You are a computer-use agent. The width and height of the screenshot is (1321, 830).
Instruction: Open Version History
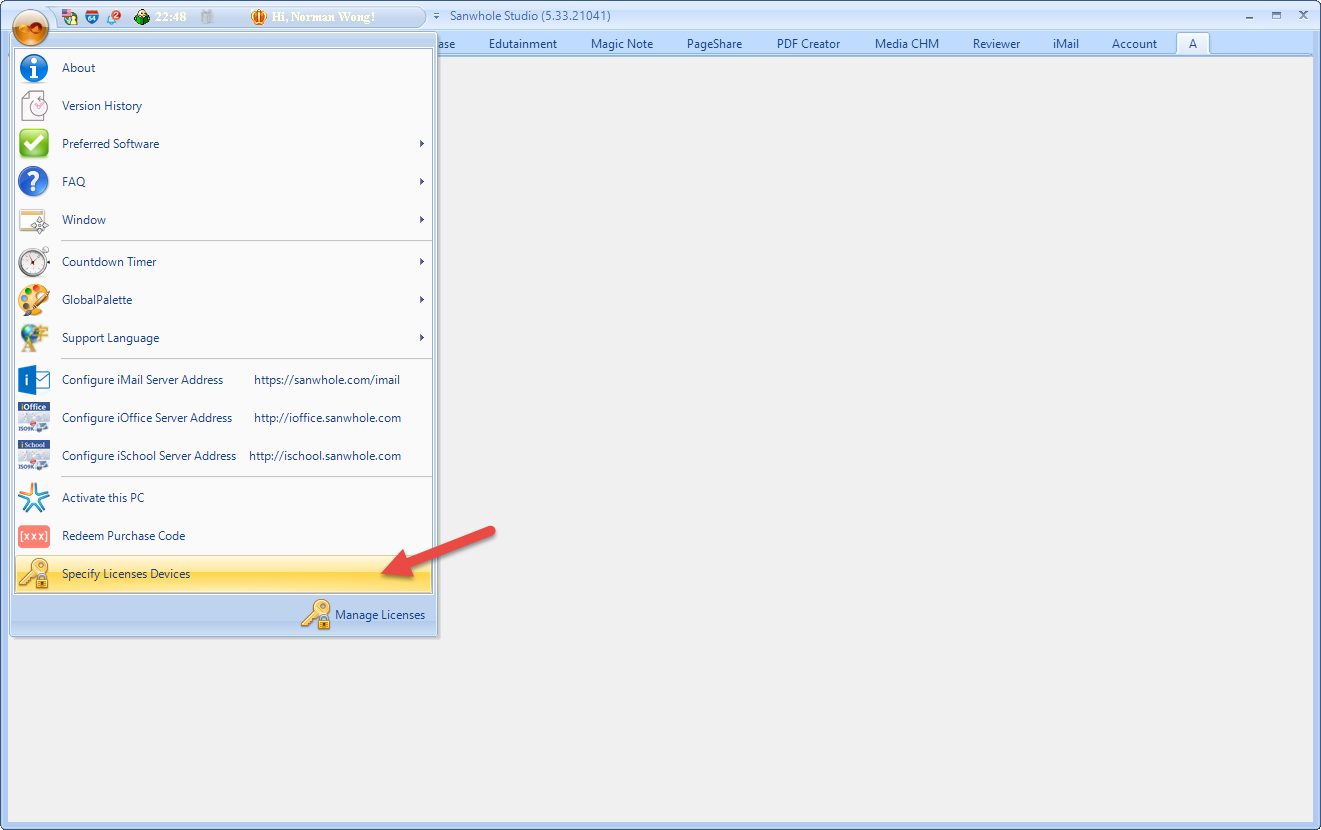224,106
